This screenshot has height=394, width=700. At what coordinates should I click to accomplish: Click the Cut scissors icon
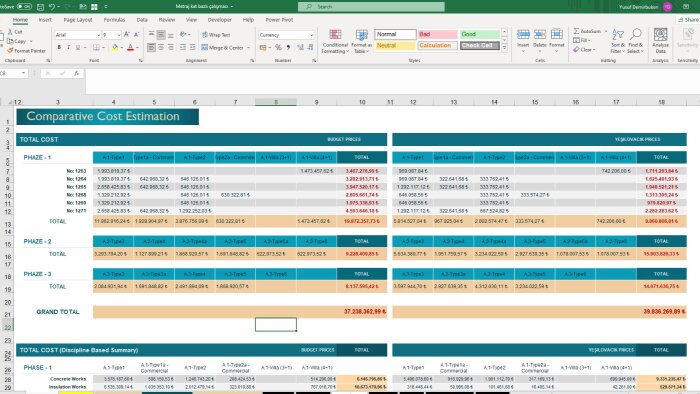point(10,32)
